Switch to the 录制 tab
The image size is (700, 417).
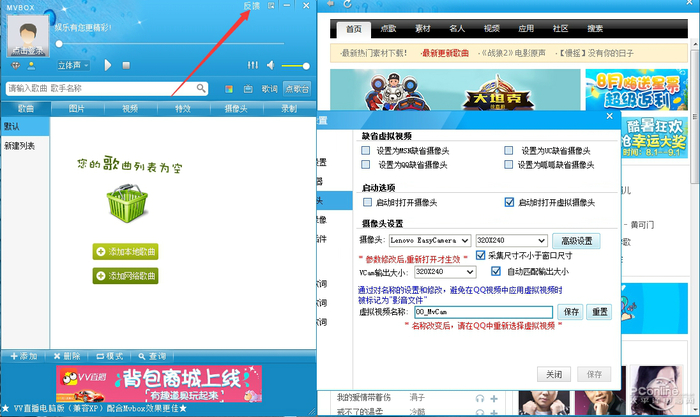[x=289, y=108]
